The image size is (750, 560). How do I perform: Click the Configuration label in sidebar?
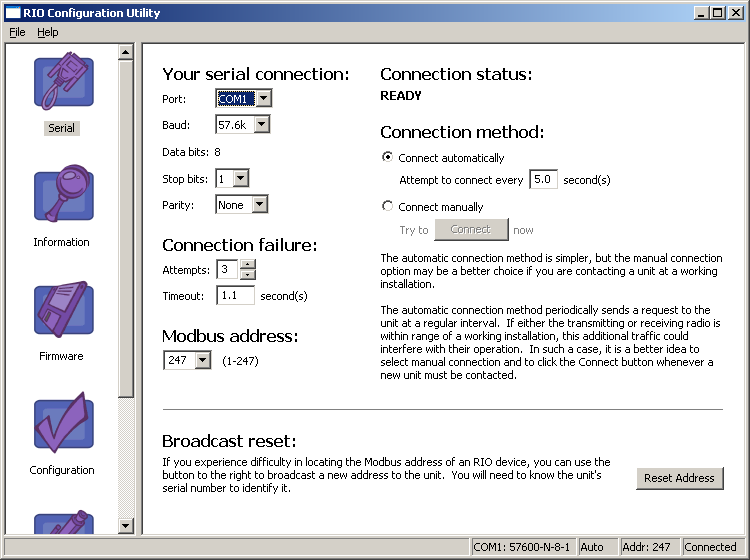click(x=62, y=470)
